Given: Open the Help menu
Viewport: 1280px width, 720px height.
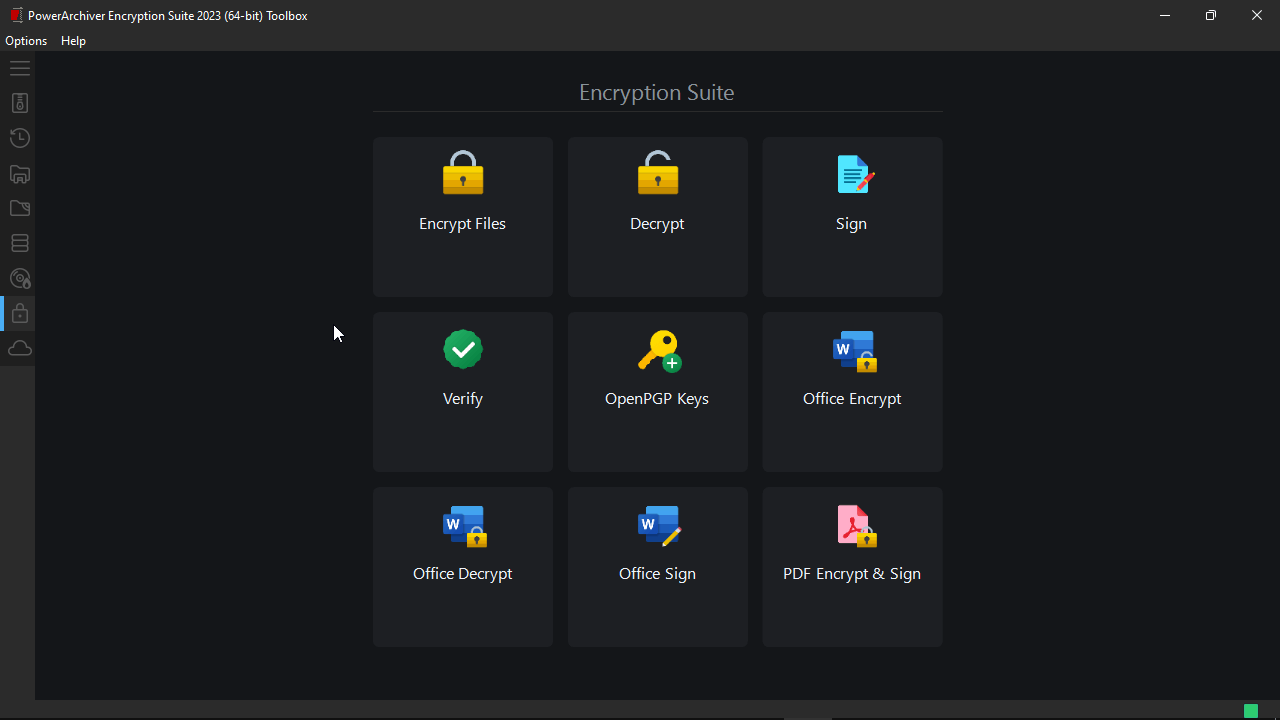Looking at the screenshot, I should (x=73, y=41).
